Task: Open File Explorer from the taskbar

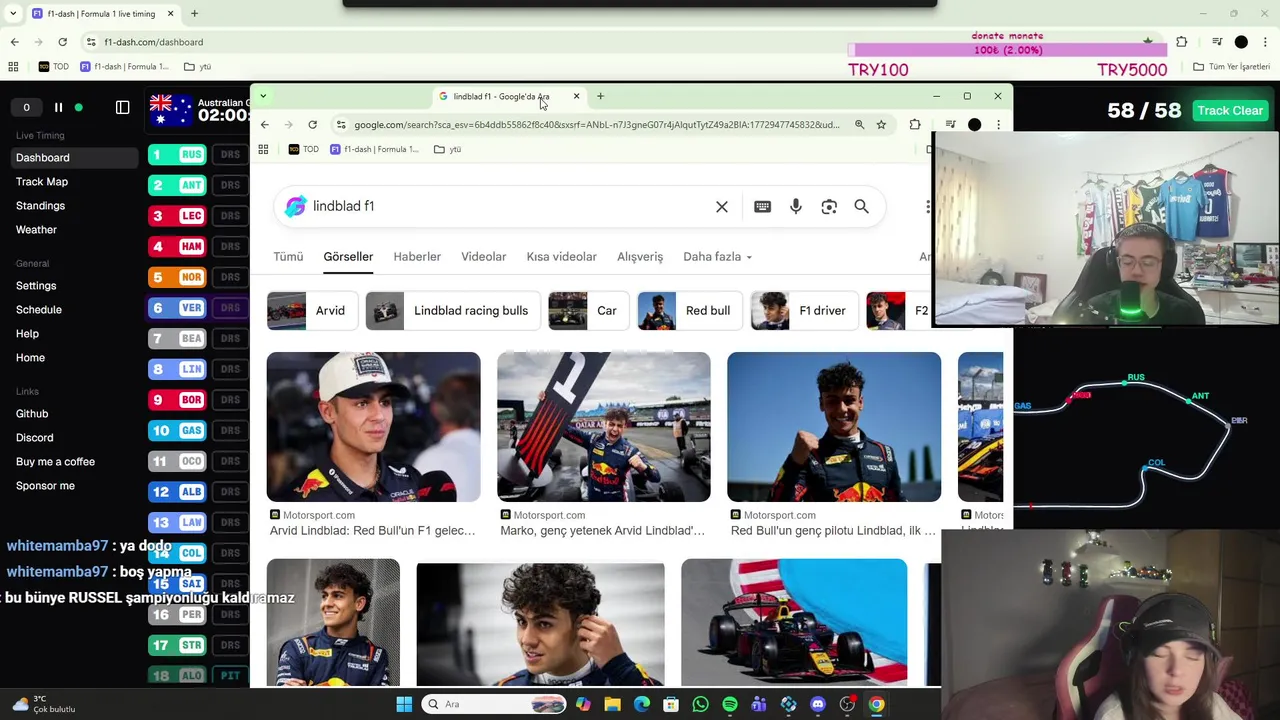Action: point(612,704)
